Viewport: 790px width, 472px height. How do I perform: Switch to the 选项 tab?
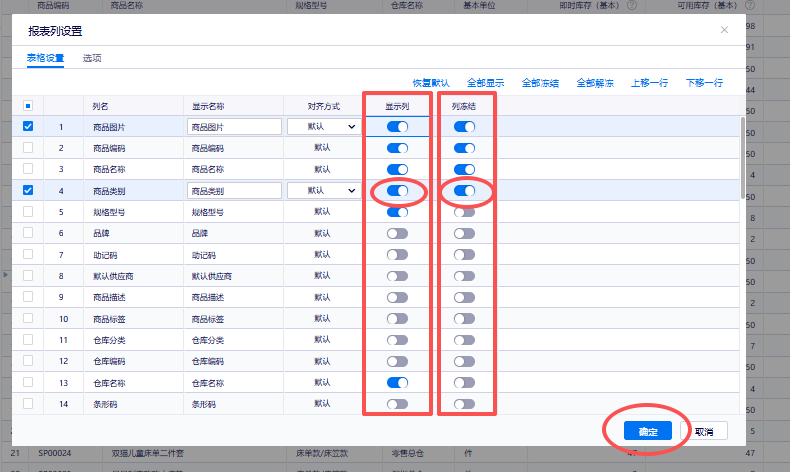(x=92, y=58)
